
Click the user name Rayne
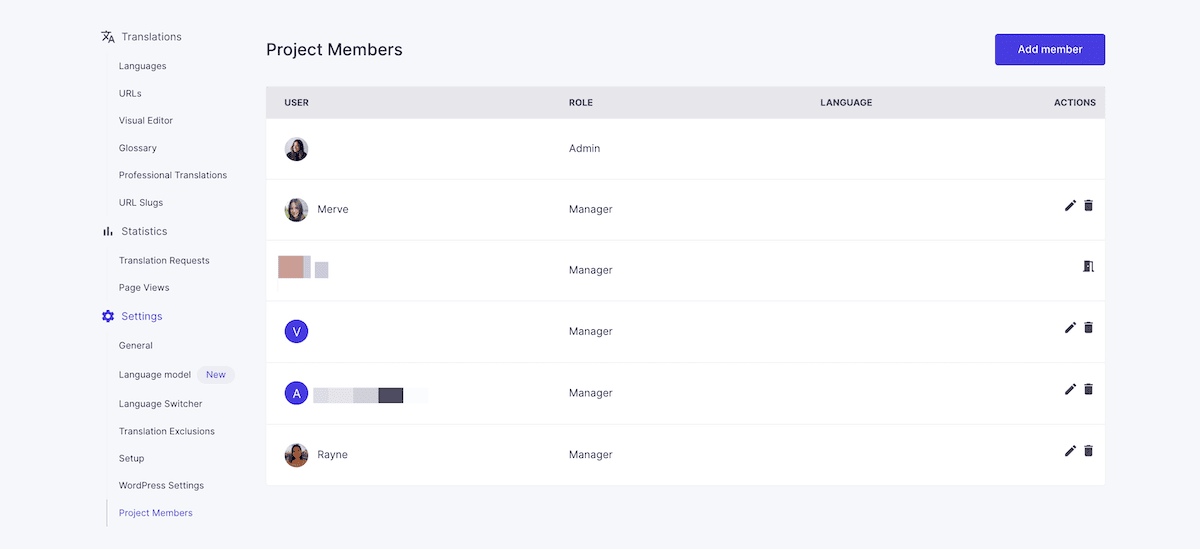tap(333, 455)
